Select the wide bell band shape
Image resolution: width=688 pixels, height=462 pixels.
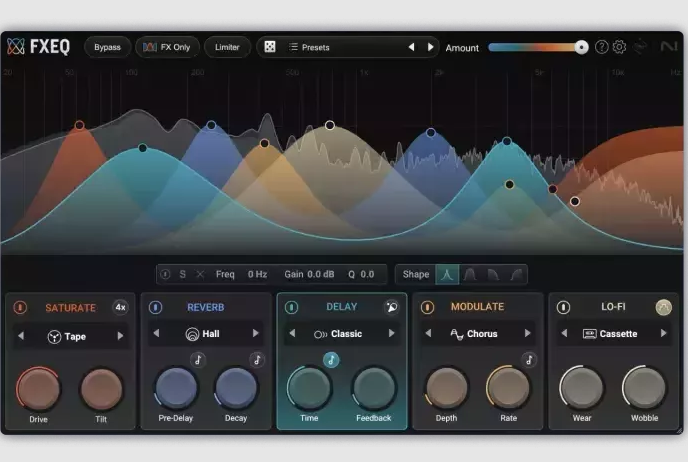[x=470, y=275]
